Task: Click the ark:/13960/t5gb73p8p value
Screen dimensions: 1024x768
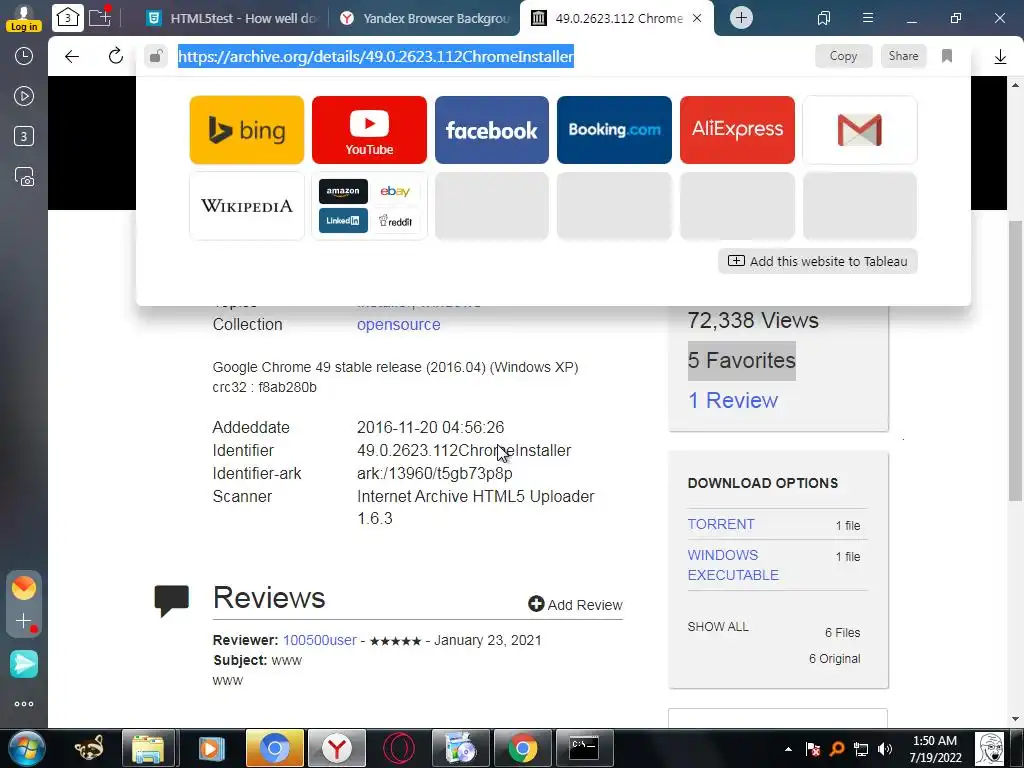Action: click(434, 473)
